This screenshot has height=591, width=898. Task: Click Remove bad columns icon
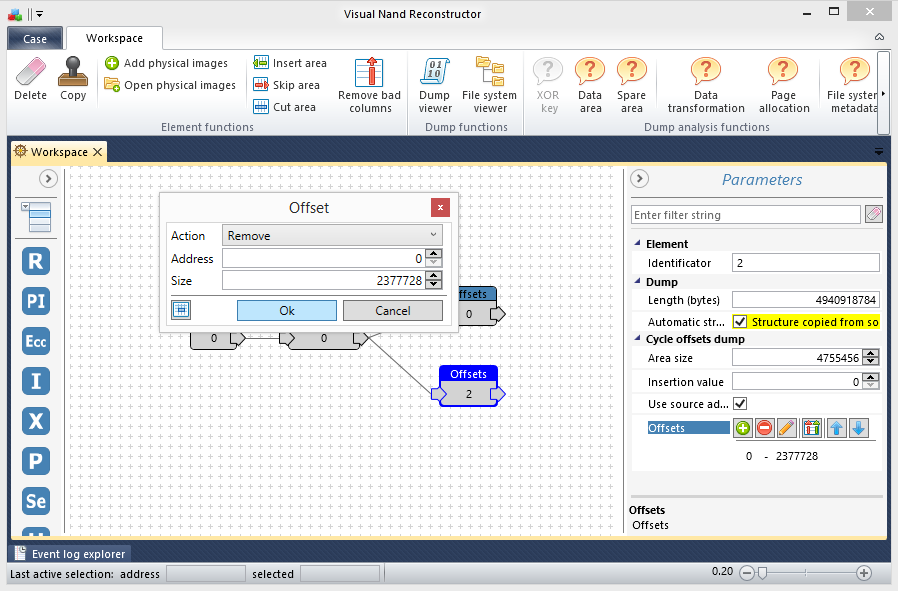(369, 72)
